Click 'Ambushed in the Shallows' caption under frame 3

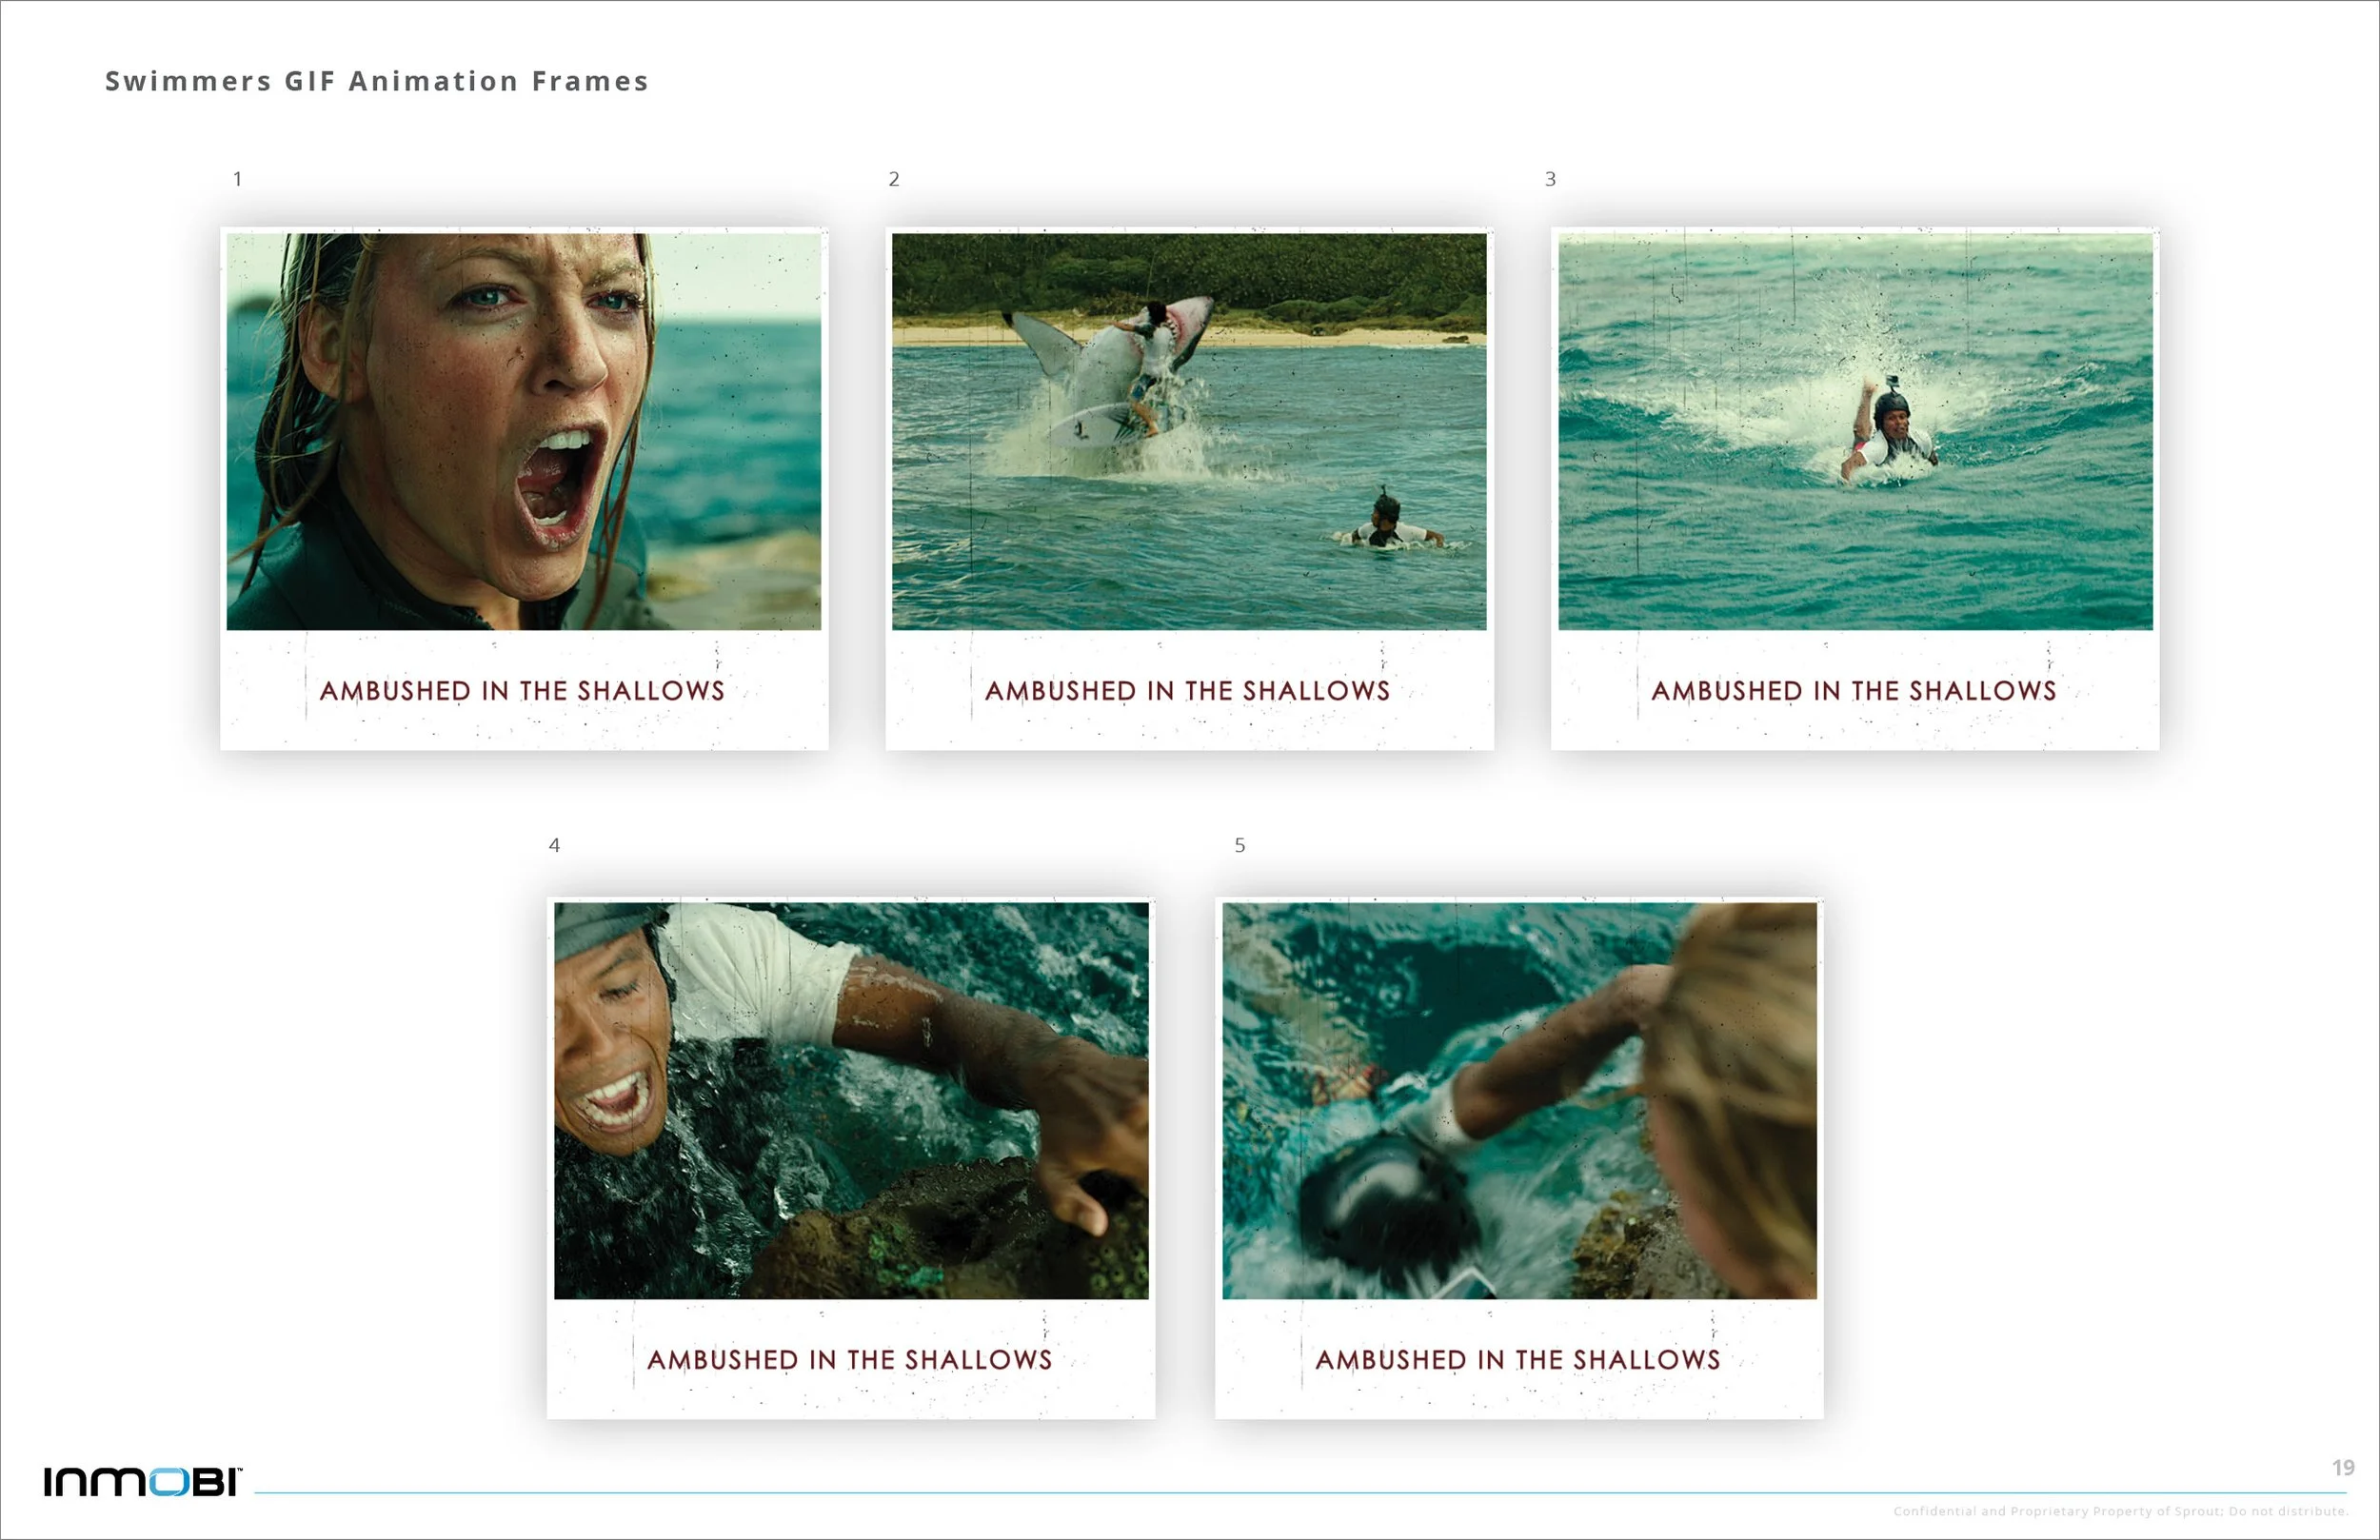pos(1853,691)
